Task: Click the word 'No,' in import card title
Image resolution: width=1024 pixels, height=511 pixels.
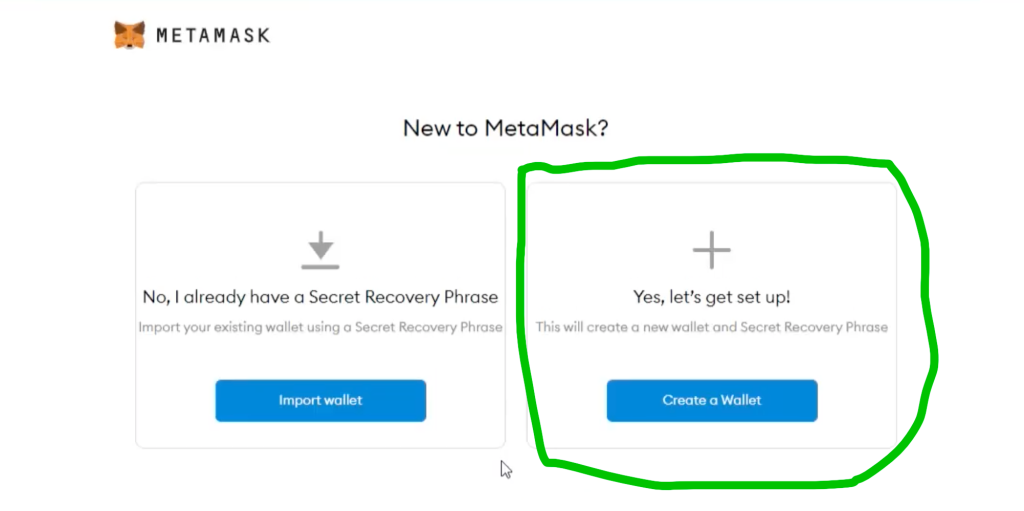Action: pos(154,298)
